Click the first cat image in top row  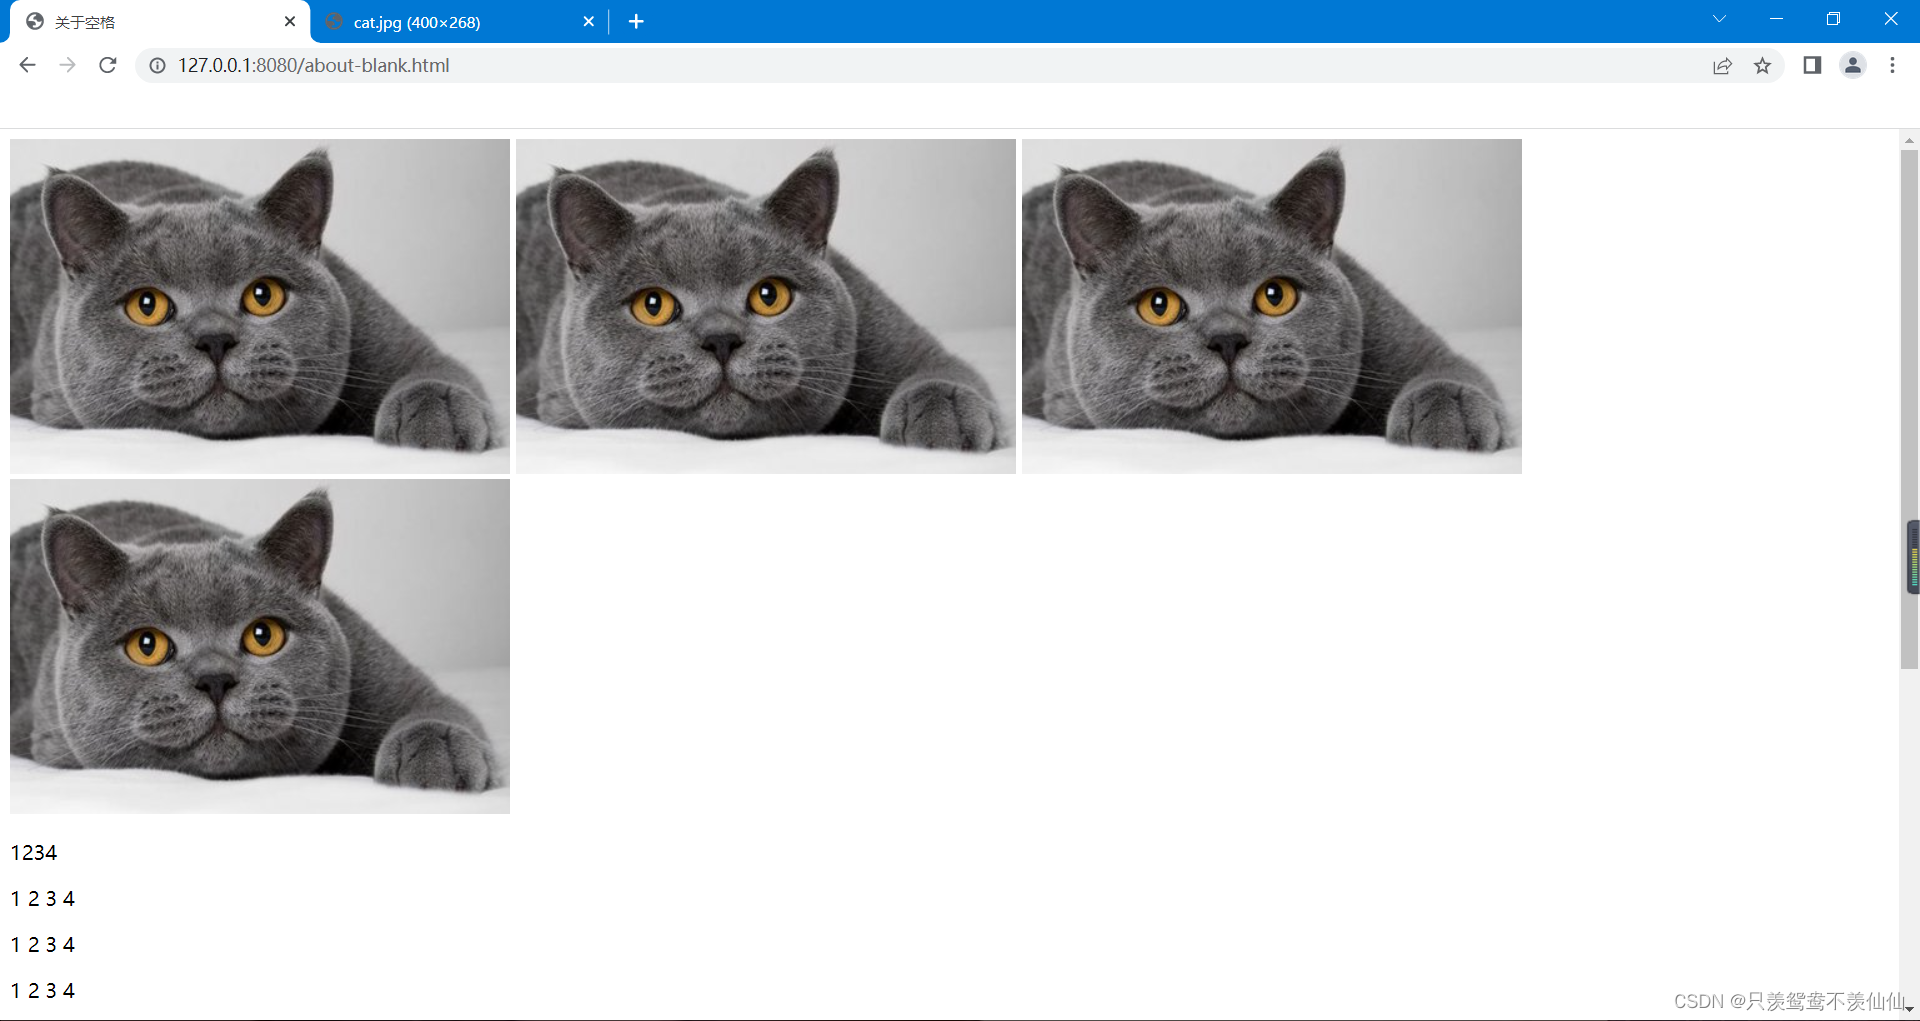(x=260, y=306)
